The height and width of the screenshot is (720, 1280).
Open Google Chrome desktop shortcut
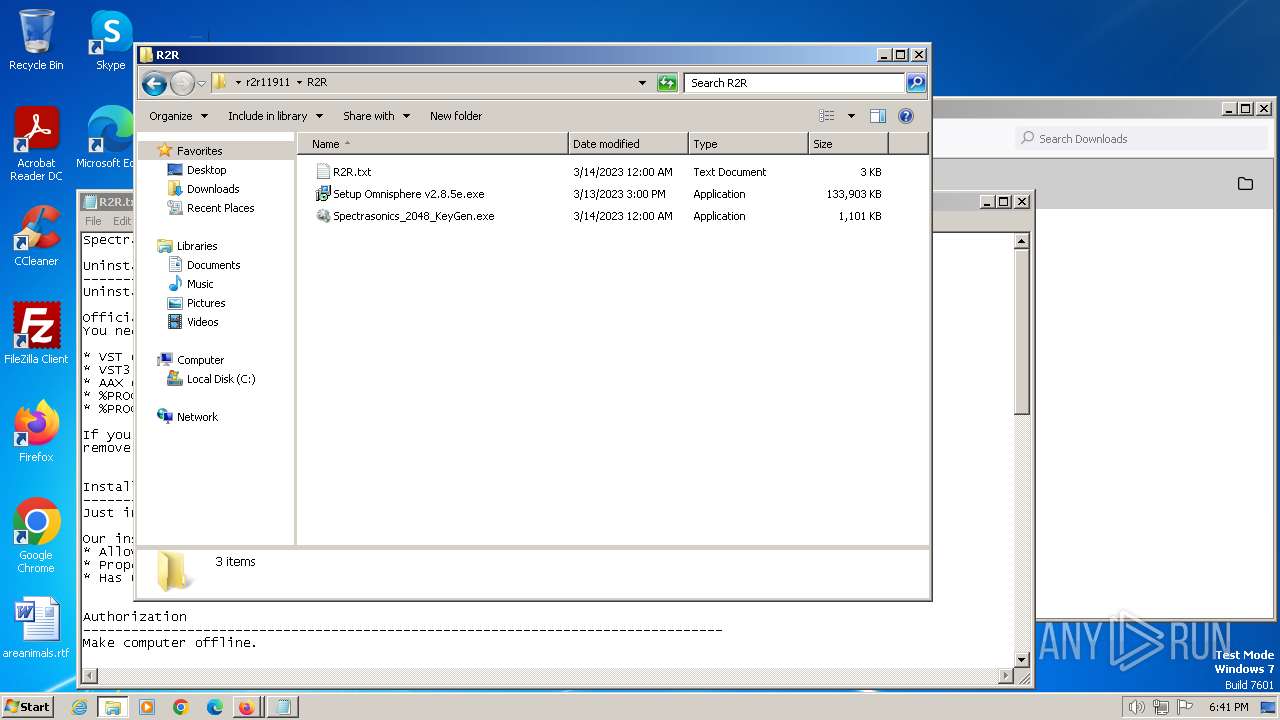click(36, 536)
